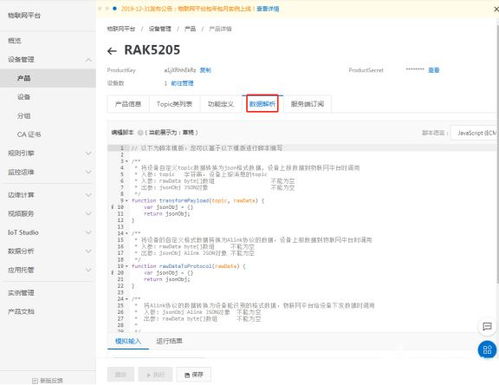Image resolution: width=499 pixels, height=385 pixels.
Task: Expand the 边缘计算 sidebar section
Action: point(48,195)
